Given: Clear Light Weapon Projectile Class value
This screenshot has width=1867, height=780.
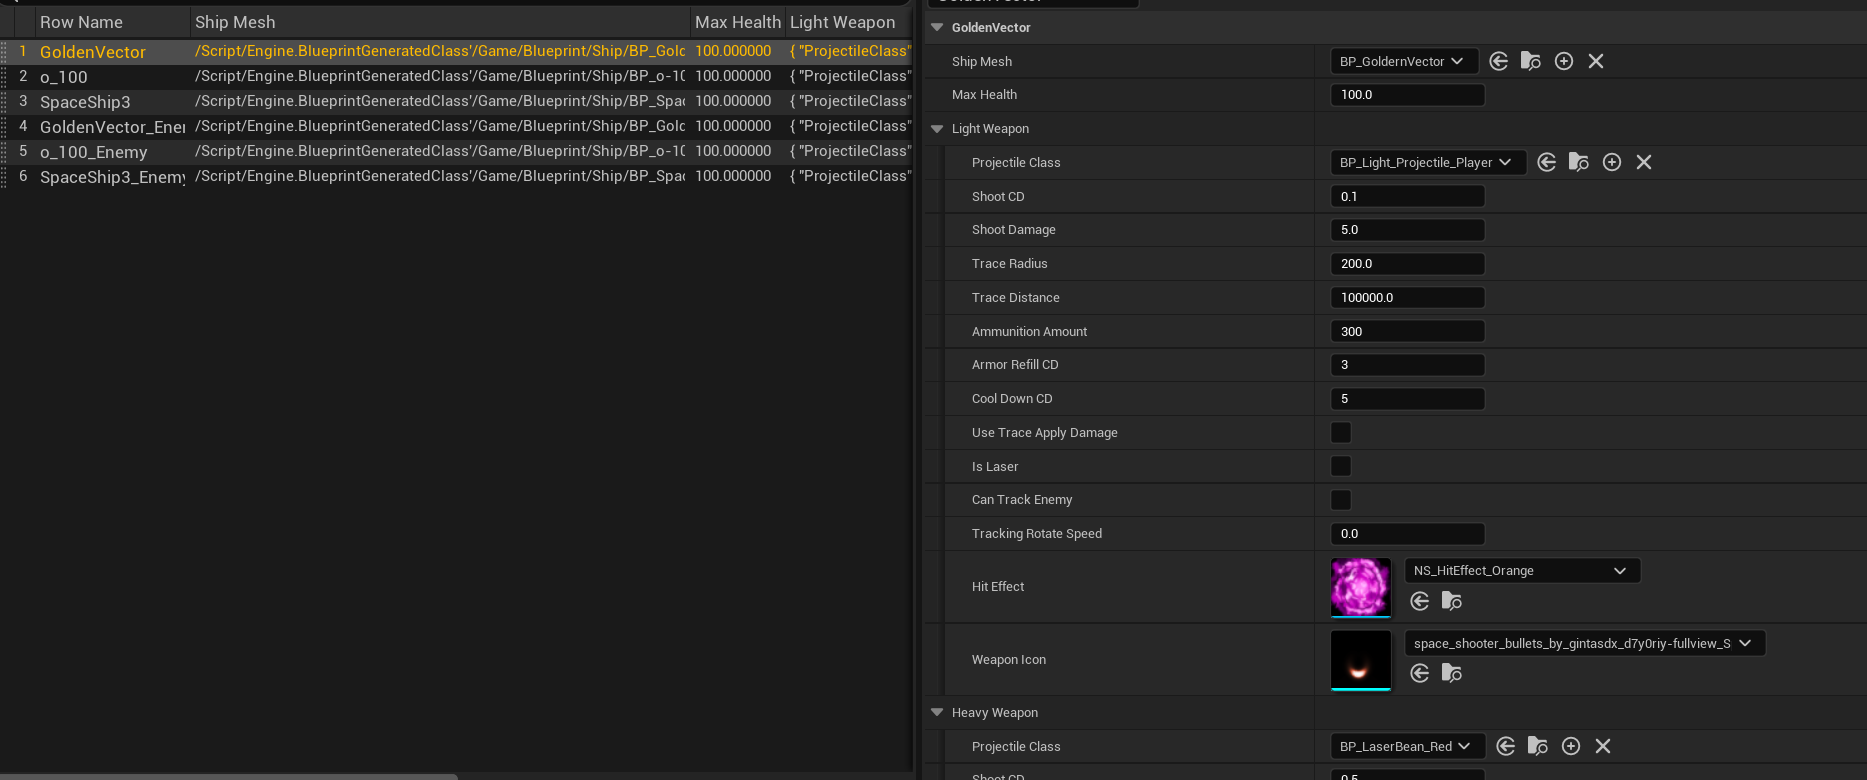Looking at the screenshot, I should pos(1644,163).
